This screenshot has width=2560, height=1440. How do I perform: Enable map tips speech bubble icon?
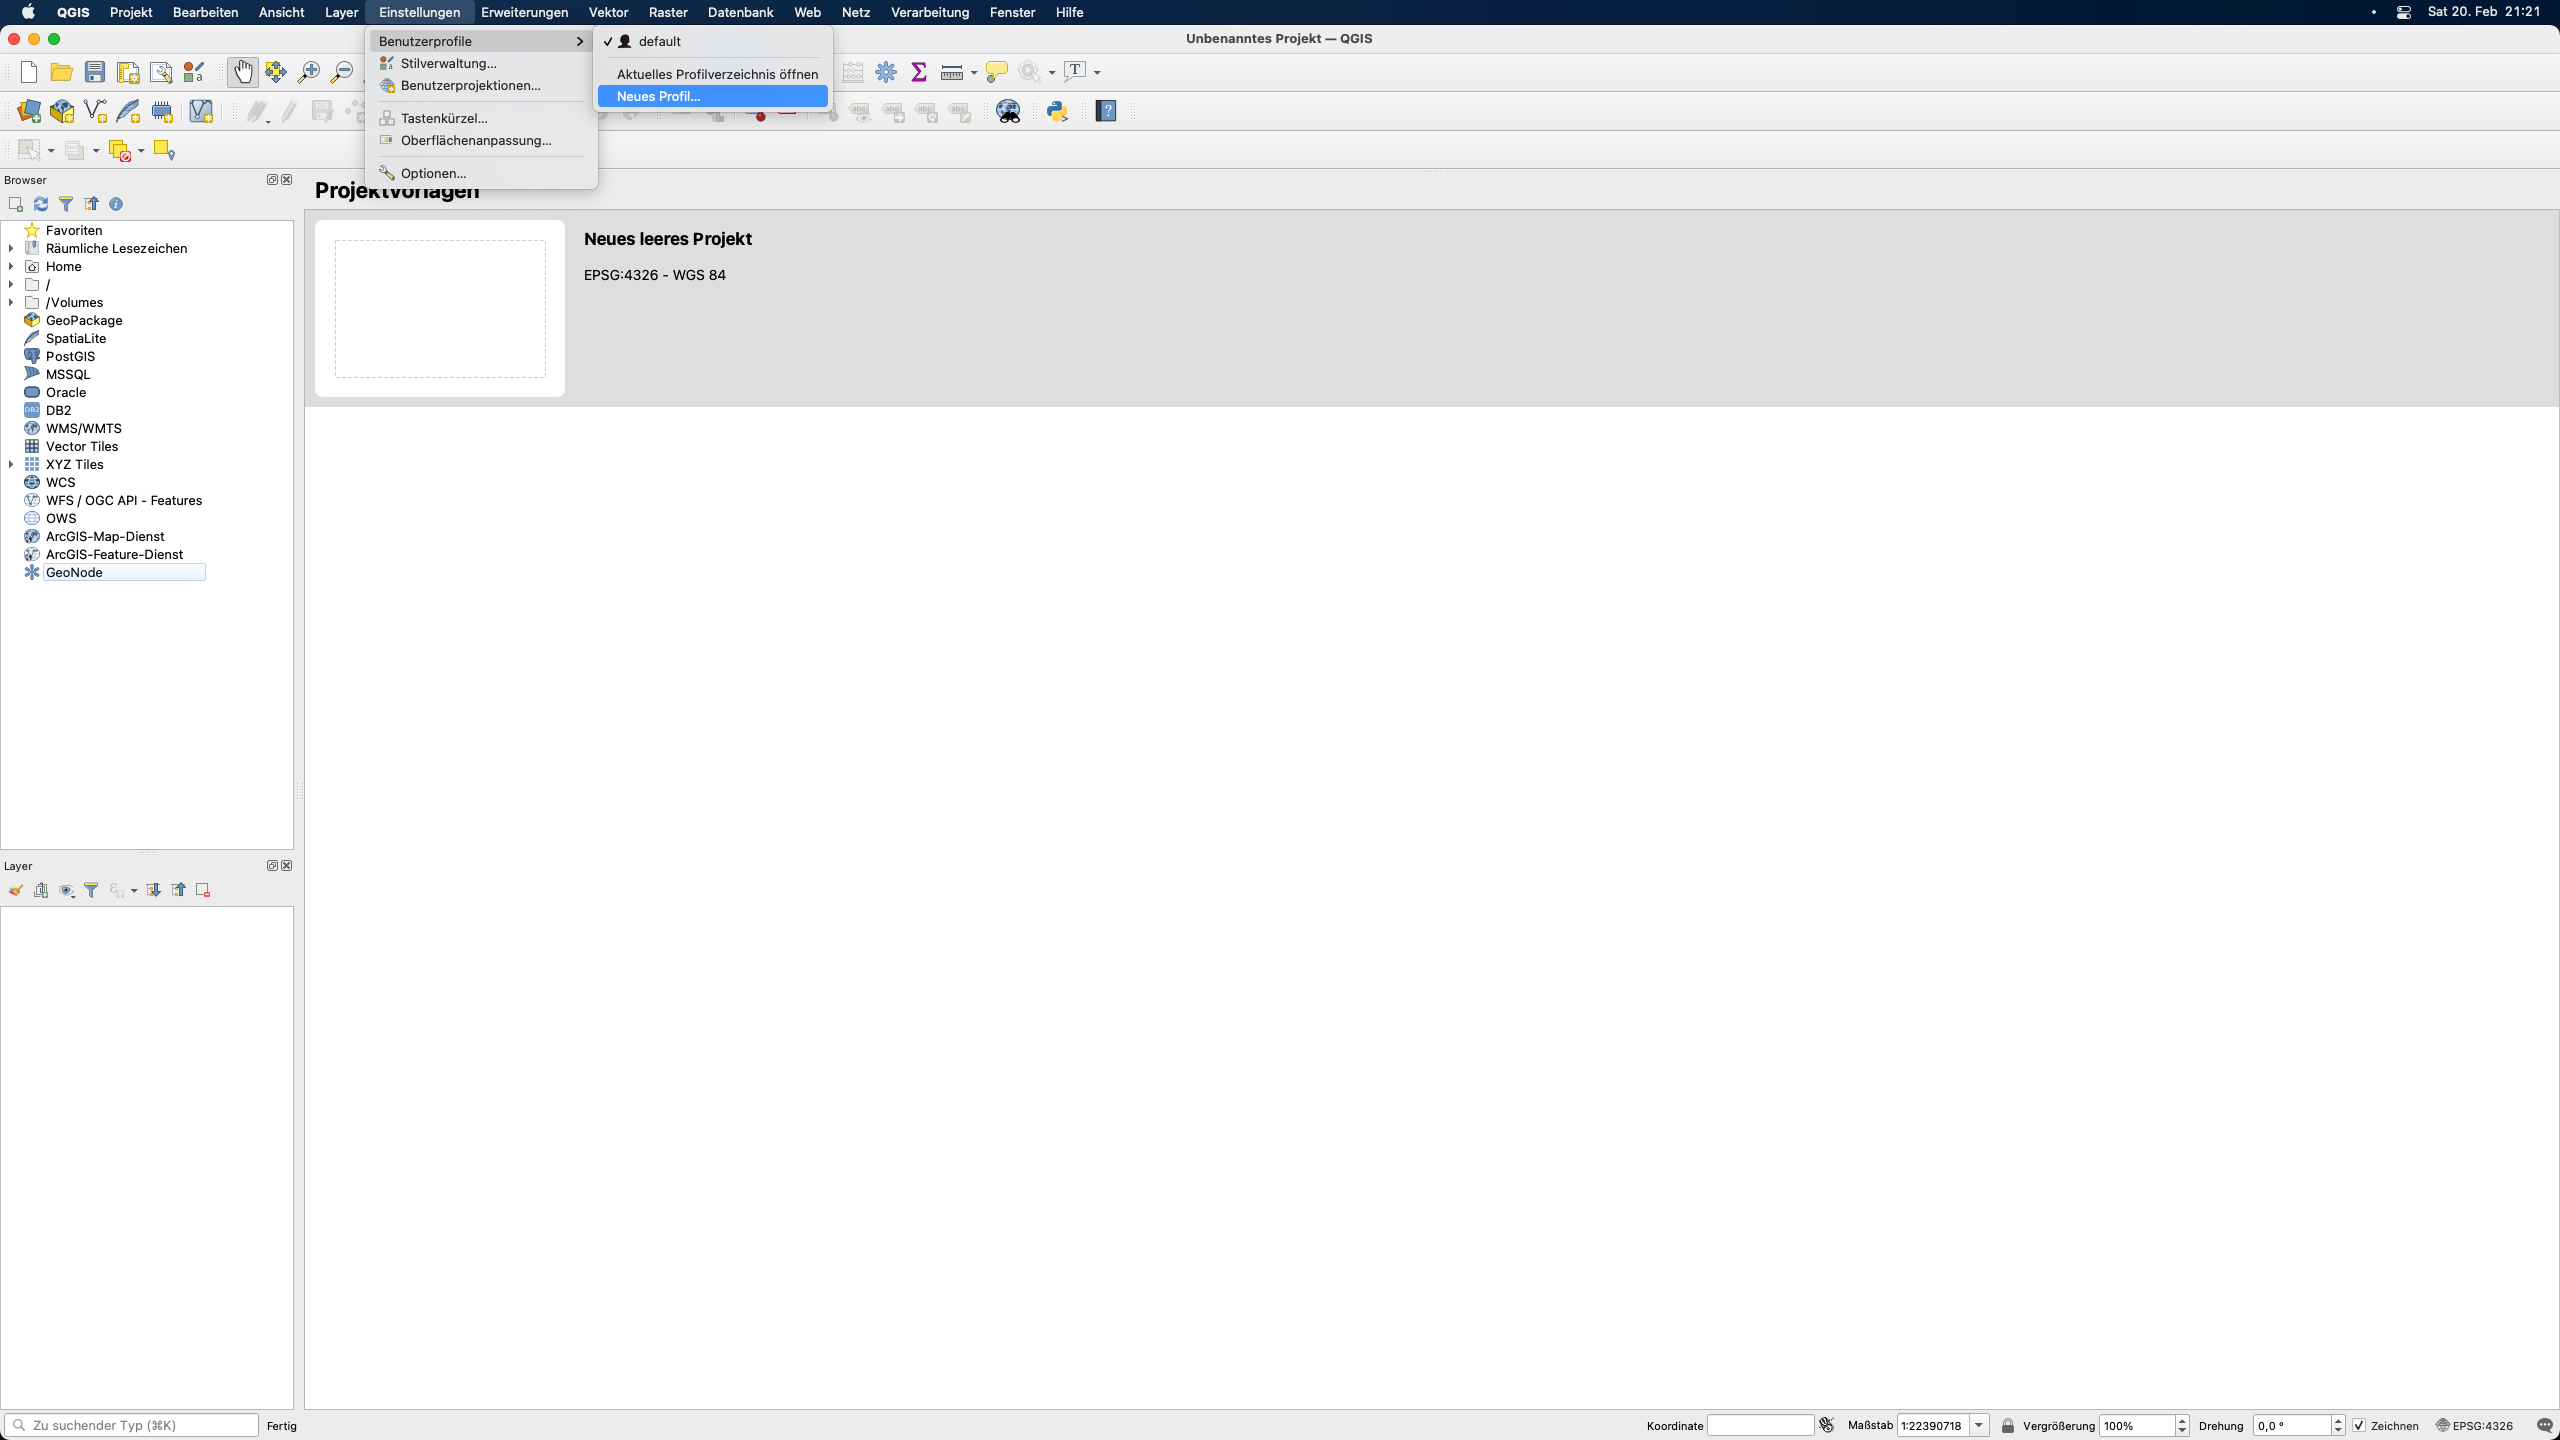pos(996,72)
